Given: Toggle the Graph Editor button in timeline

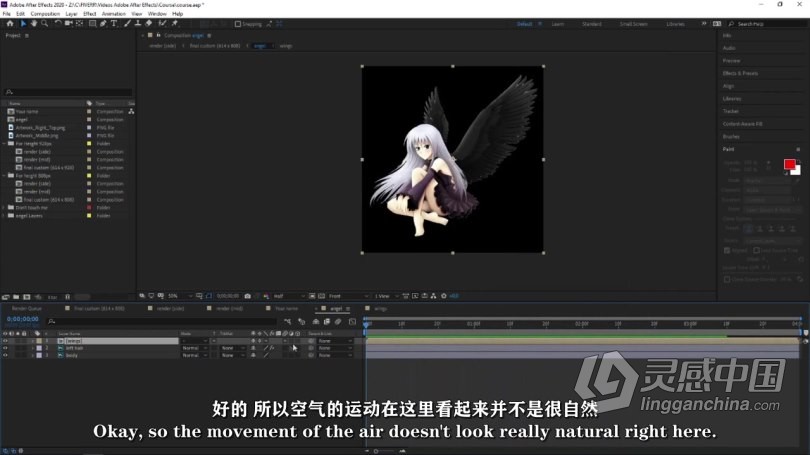Looking at the screenshot, I should click(x=352, y=321).
